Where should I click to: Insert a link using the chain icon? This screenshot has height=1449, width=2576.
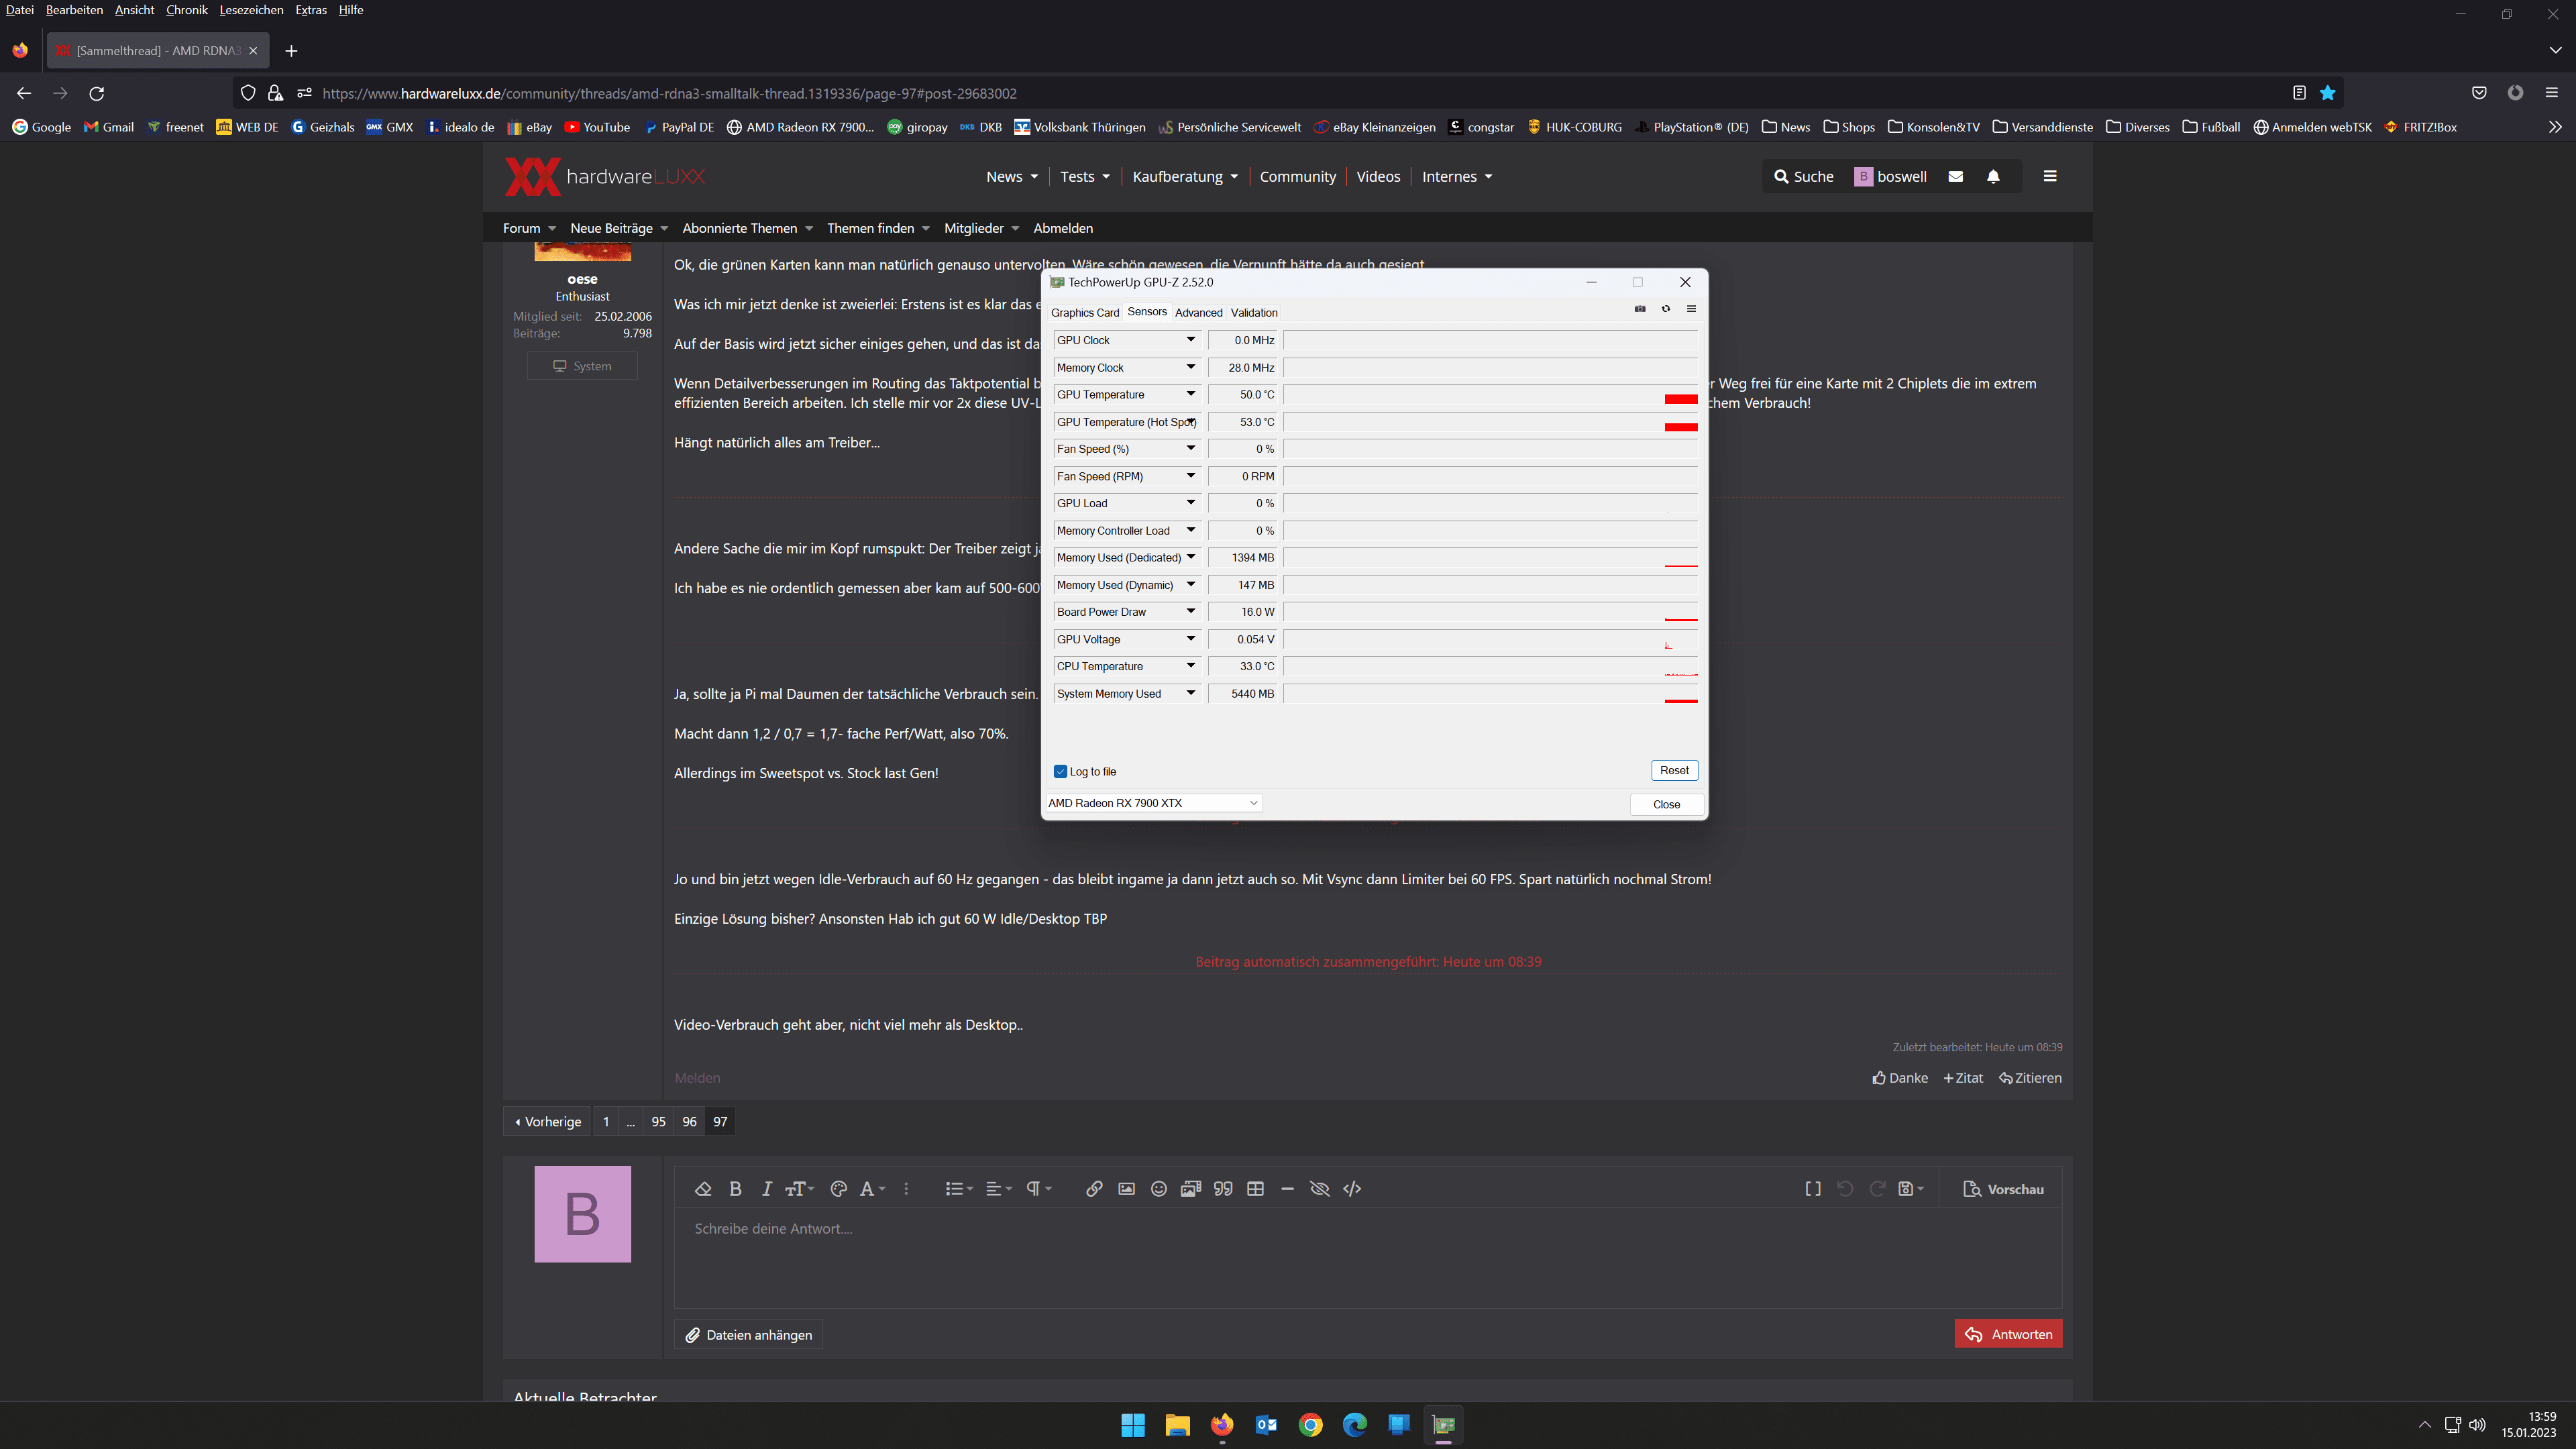1094,1188
